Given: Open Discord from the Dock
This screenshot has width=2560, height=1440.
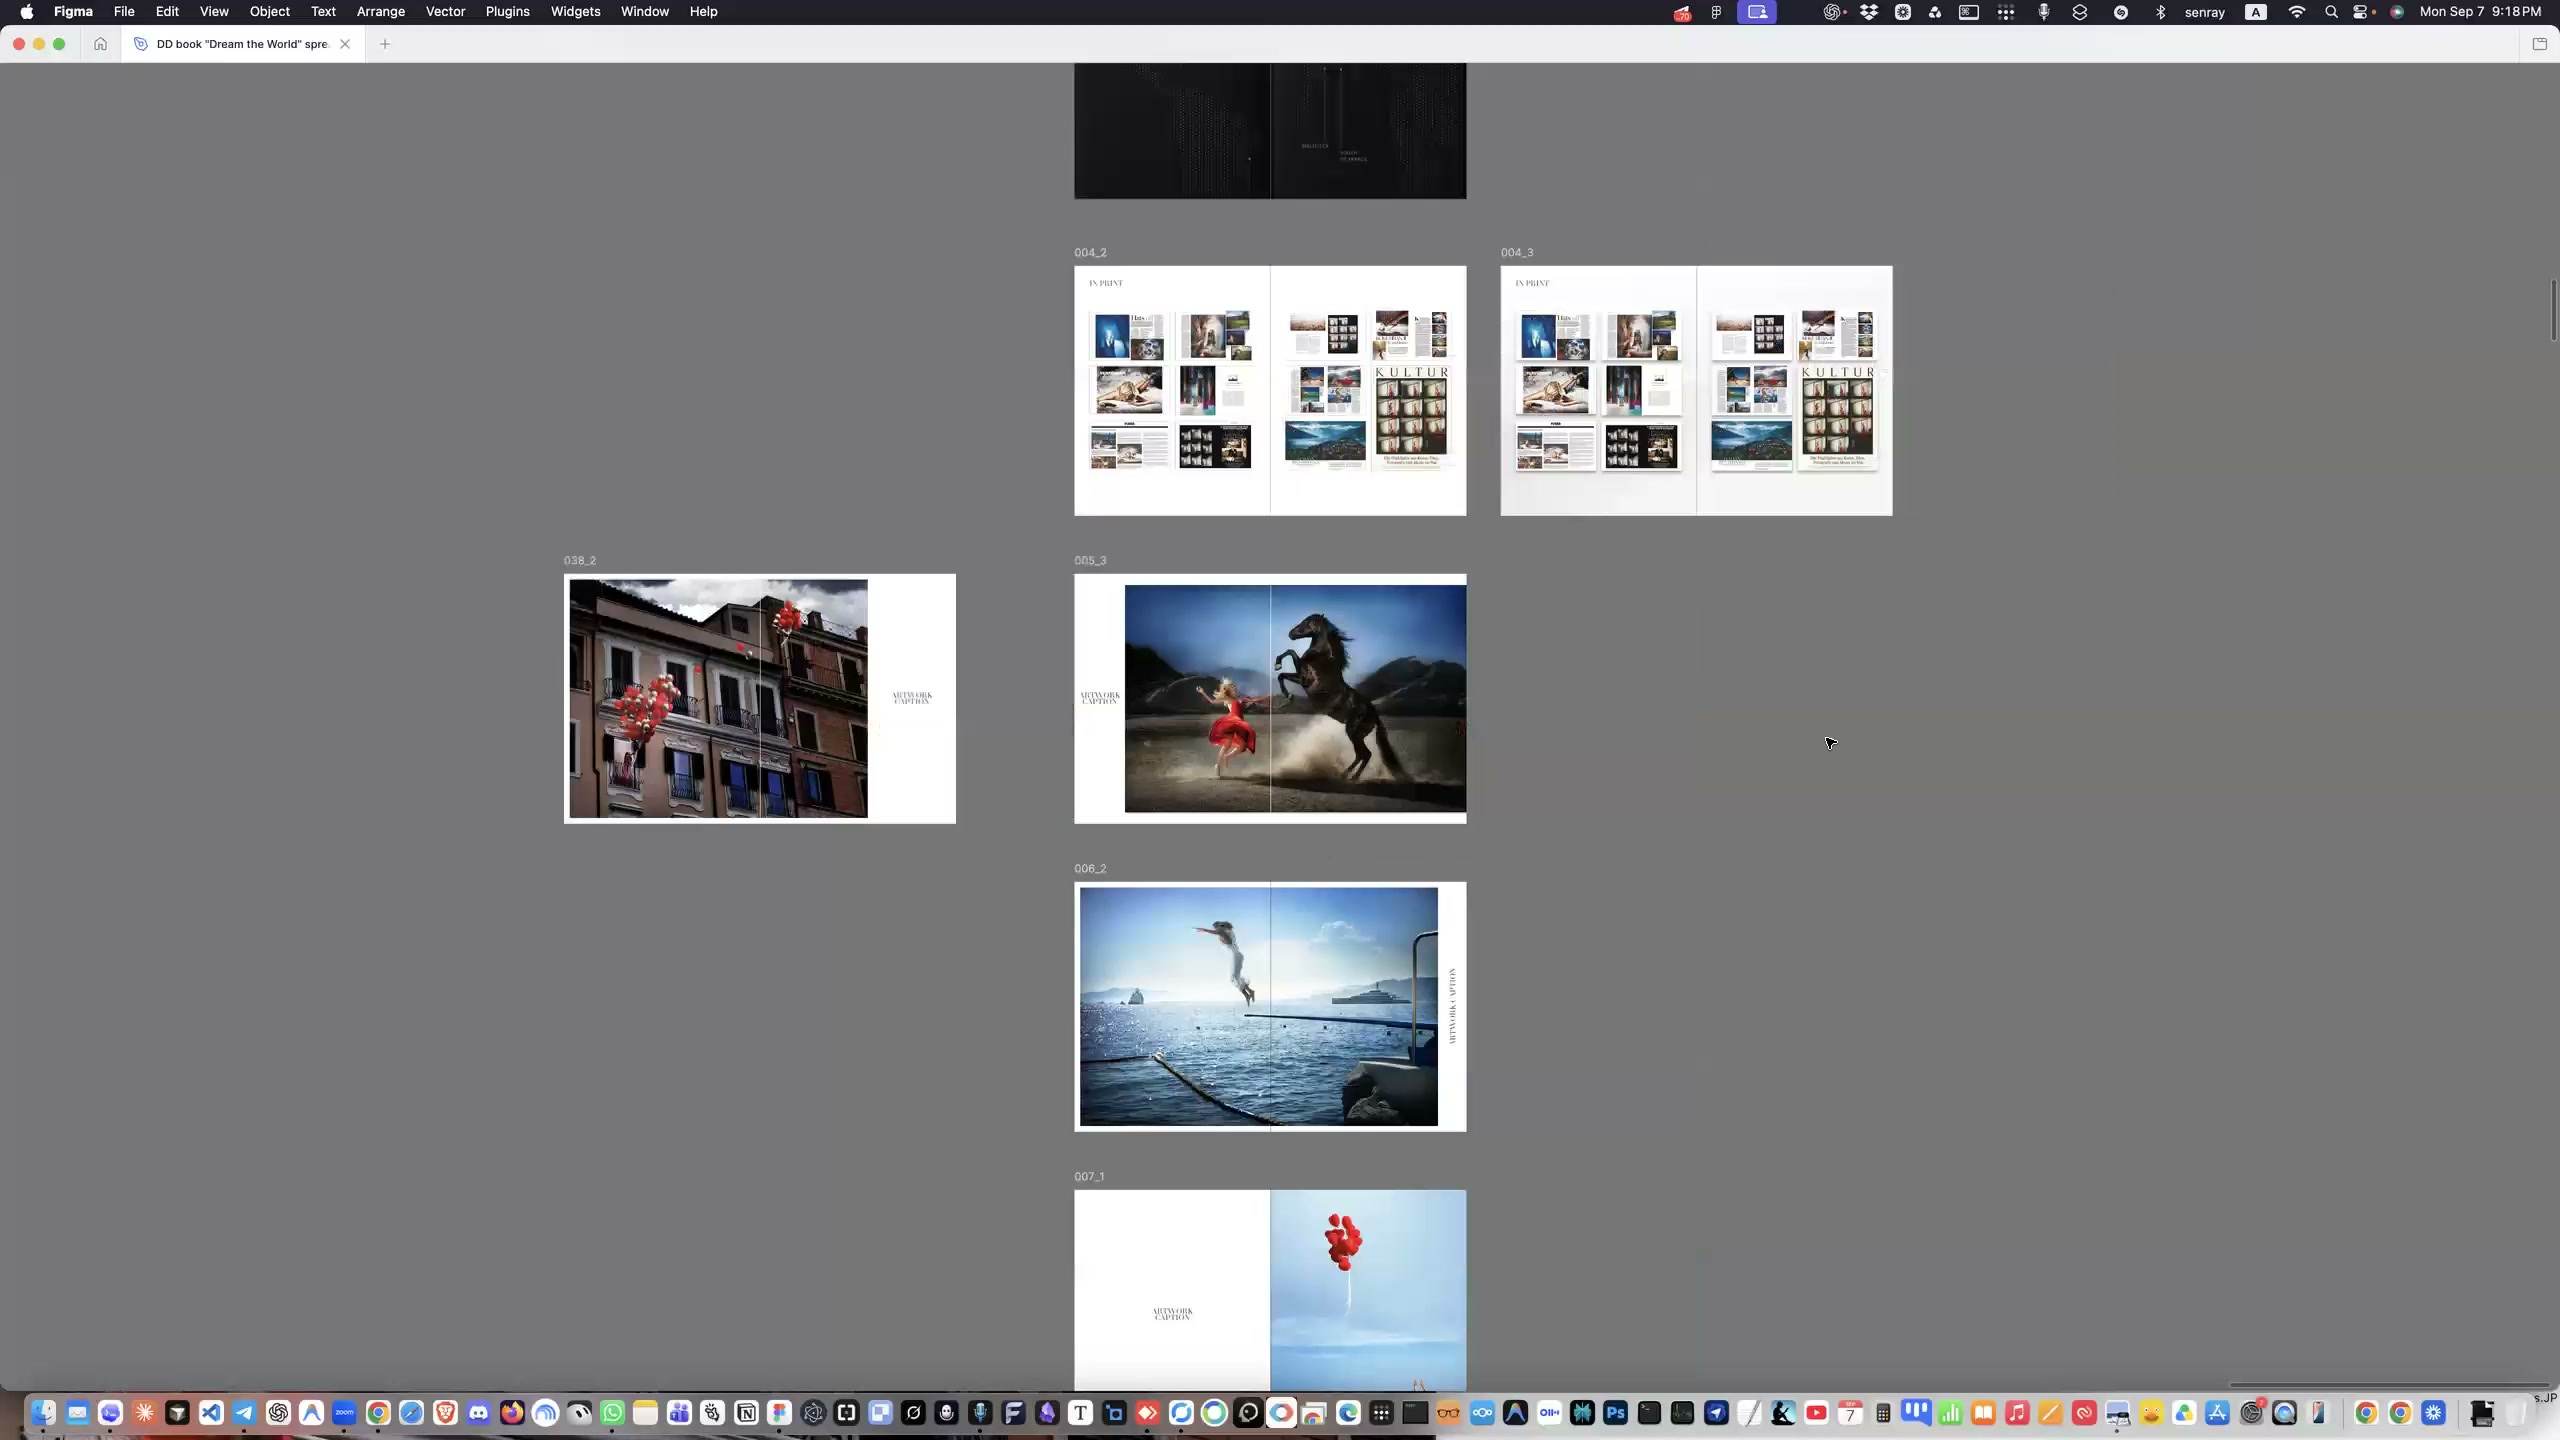Looking at the screenshot, I should pyautogui.click(x=478, y=1413).
